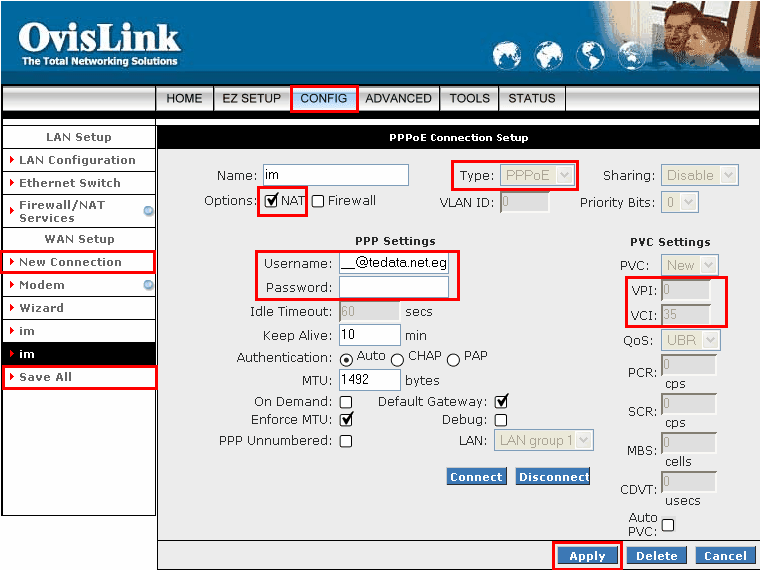Click the red arrow beside Ethernet Switch
Viewport: 760px width, 570px height.
pyautogui.click(x=11, y=183)
